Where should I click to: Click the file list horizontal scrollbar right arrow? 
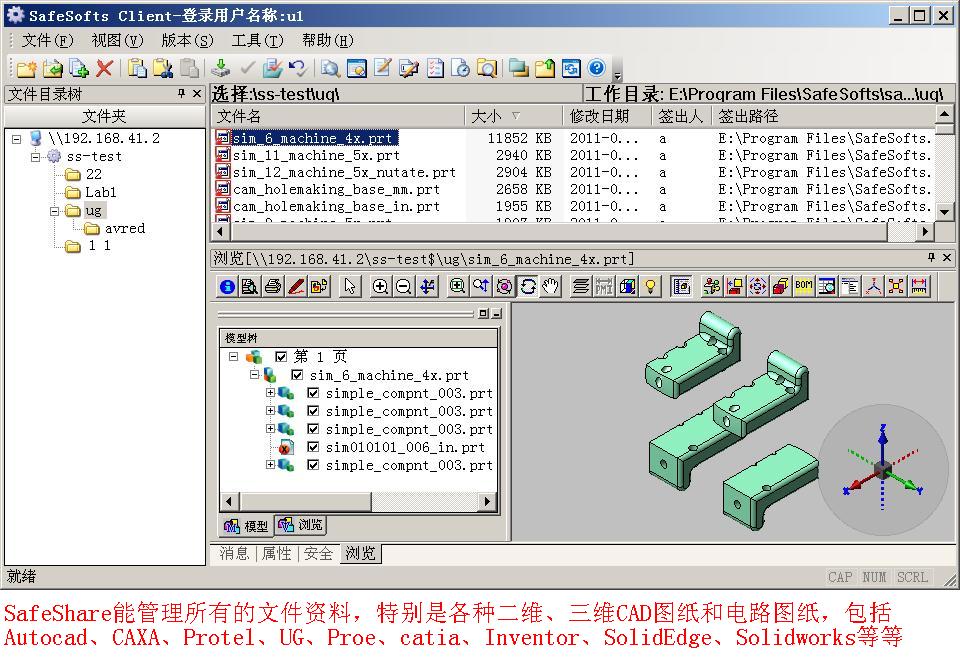click(926, 231)
